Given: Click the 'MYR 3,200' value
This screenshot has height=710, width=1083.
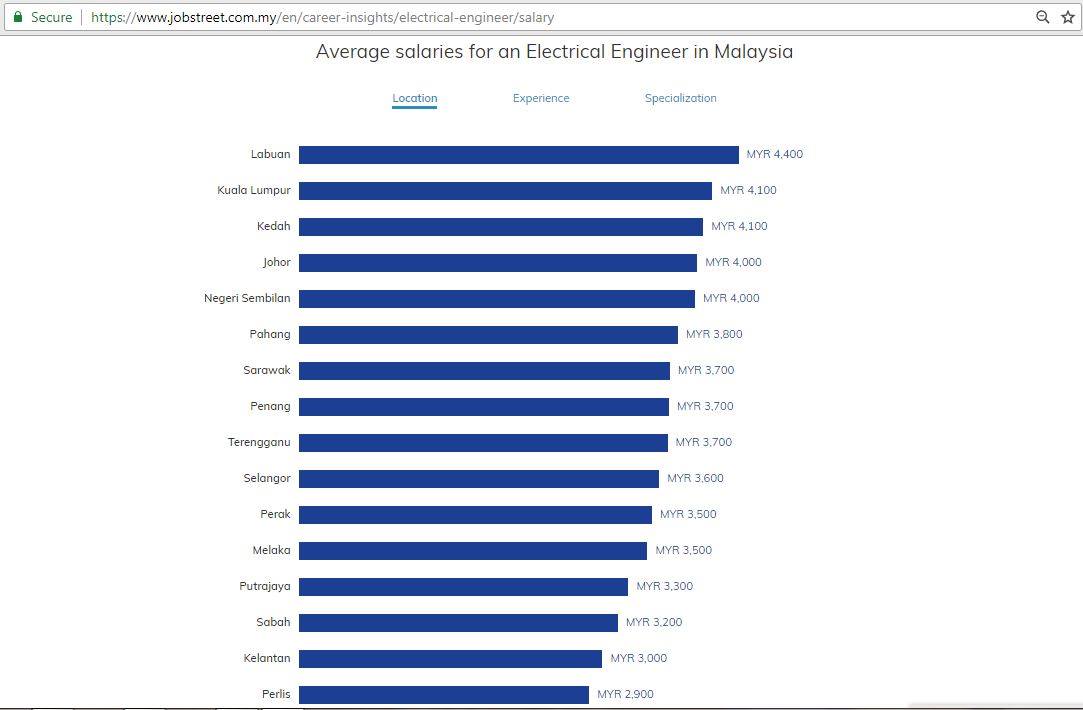Looking at the screenshot, I should pos(653,622).
